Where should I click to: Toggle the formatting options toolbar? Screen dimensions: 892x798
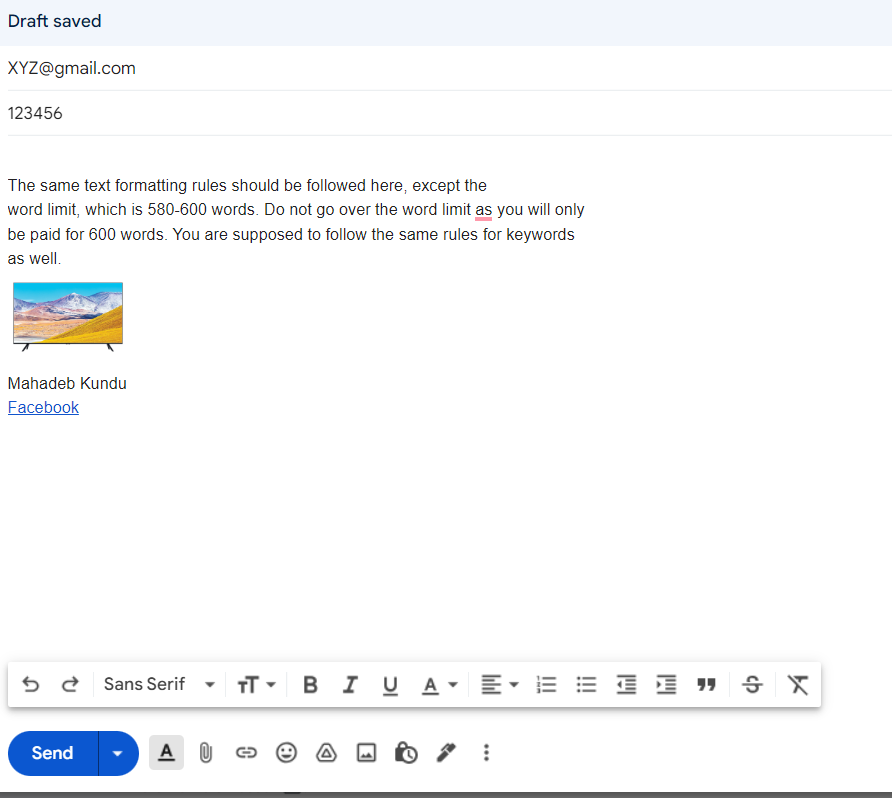tap(166, 752)
